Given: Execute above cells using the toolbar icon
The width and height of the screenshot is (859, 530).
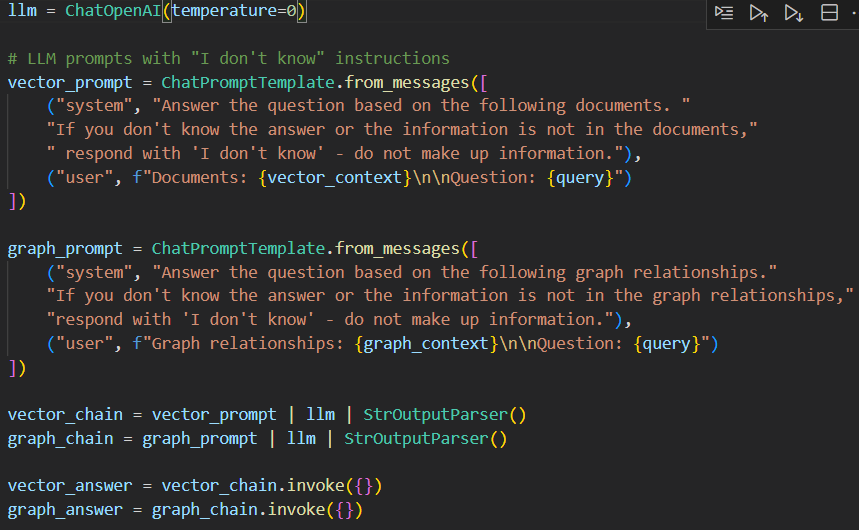Looking at the screenshot, I should click(x=759, y=13).
